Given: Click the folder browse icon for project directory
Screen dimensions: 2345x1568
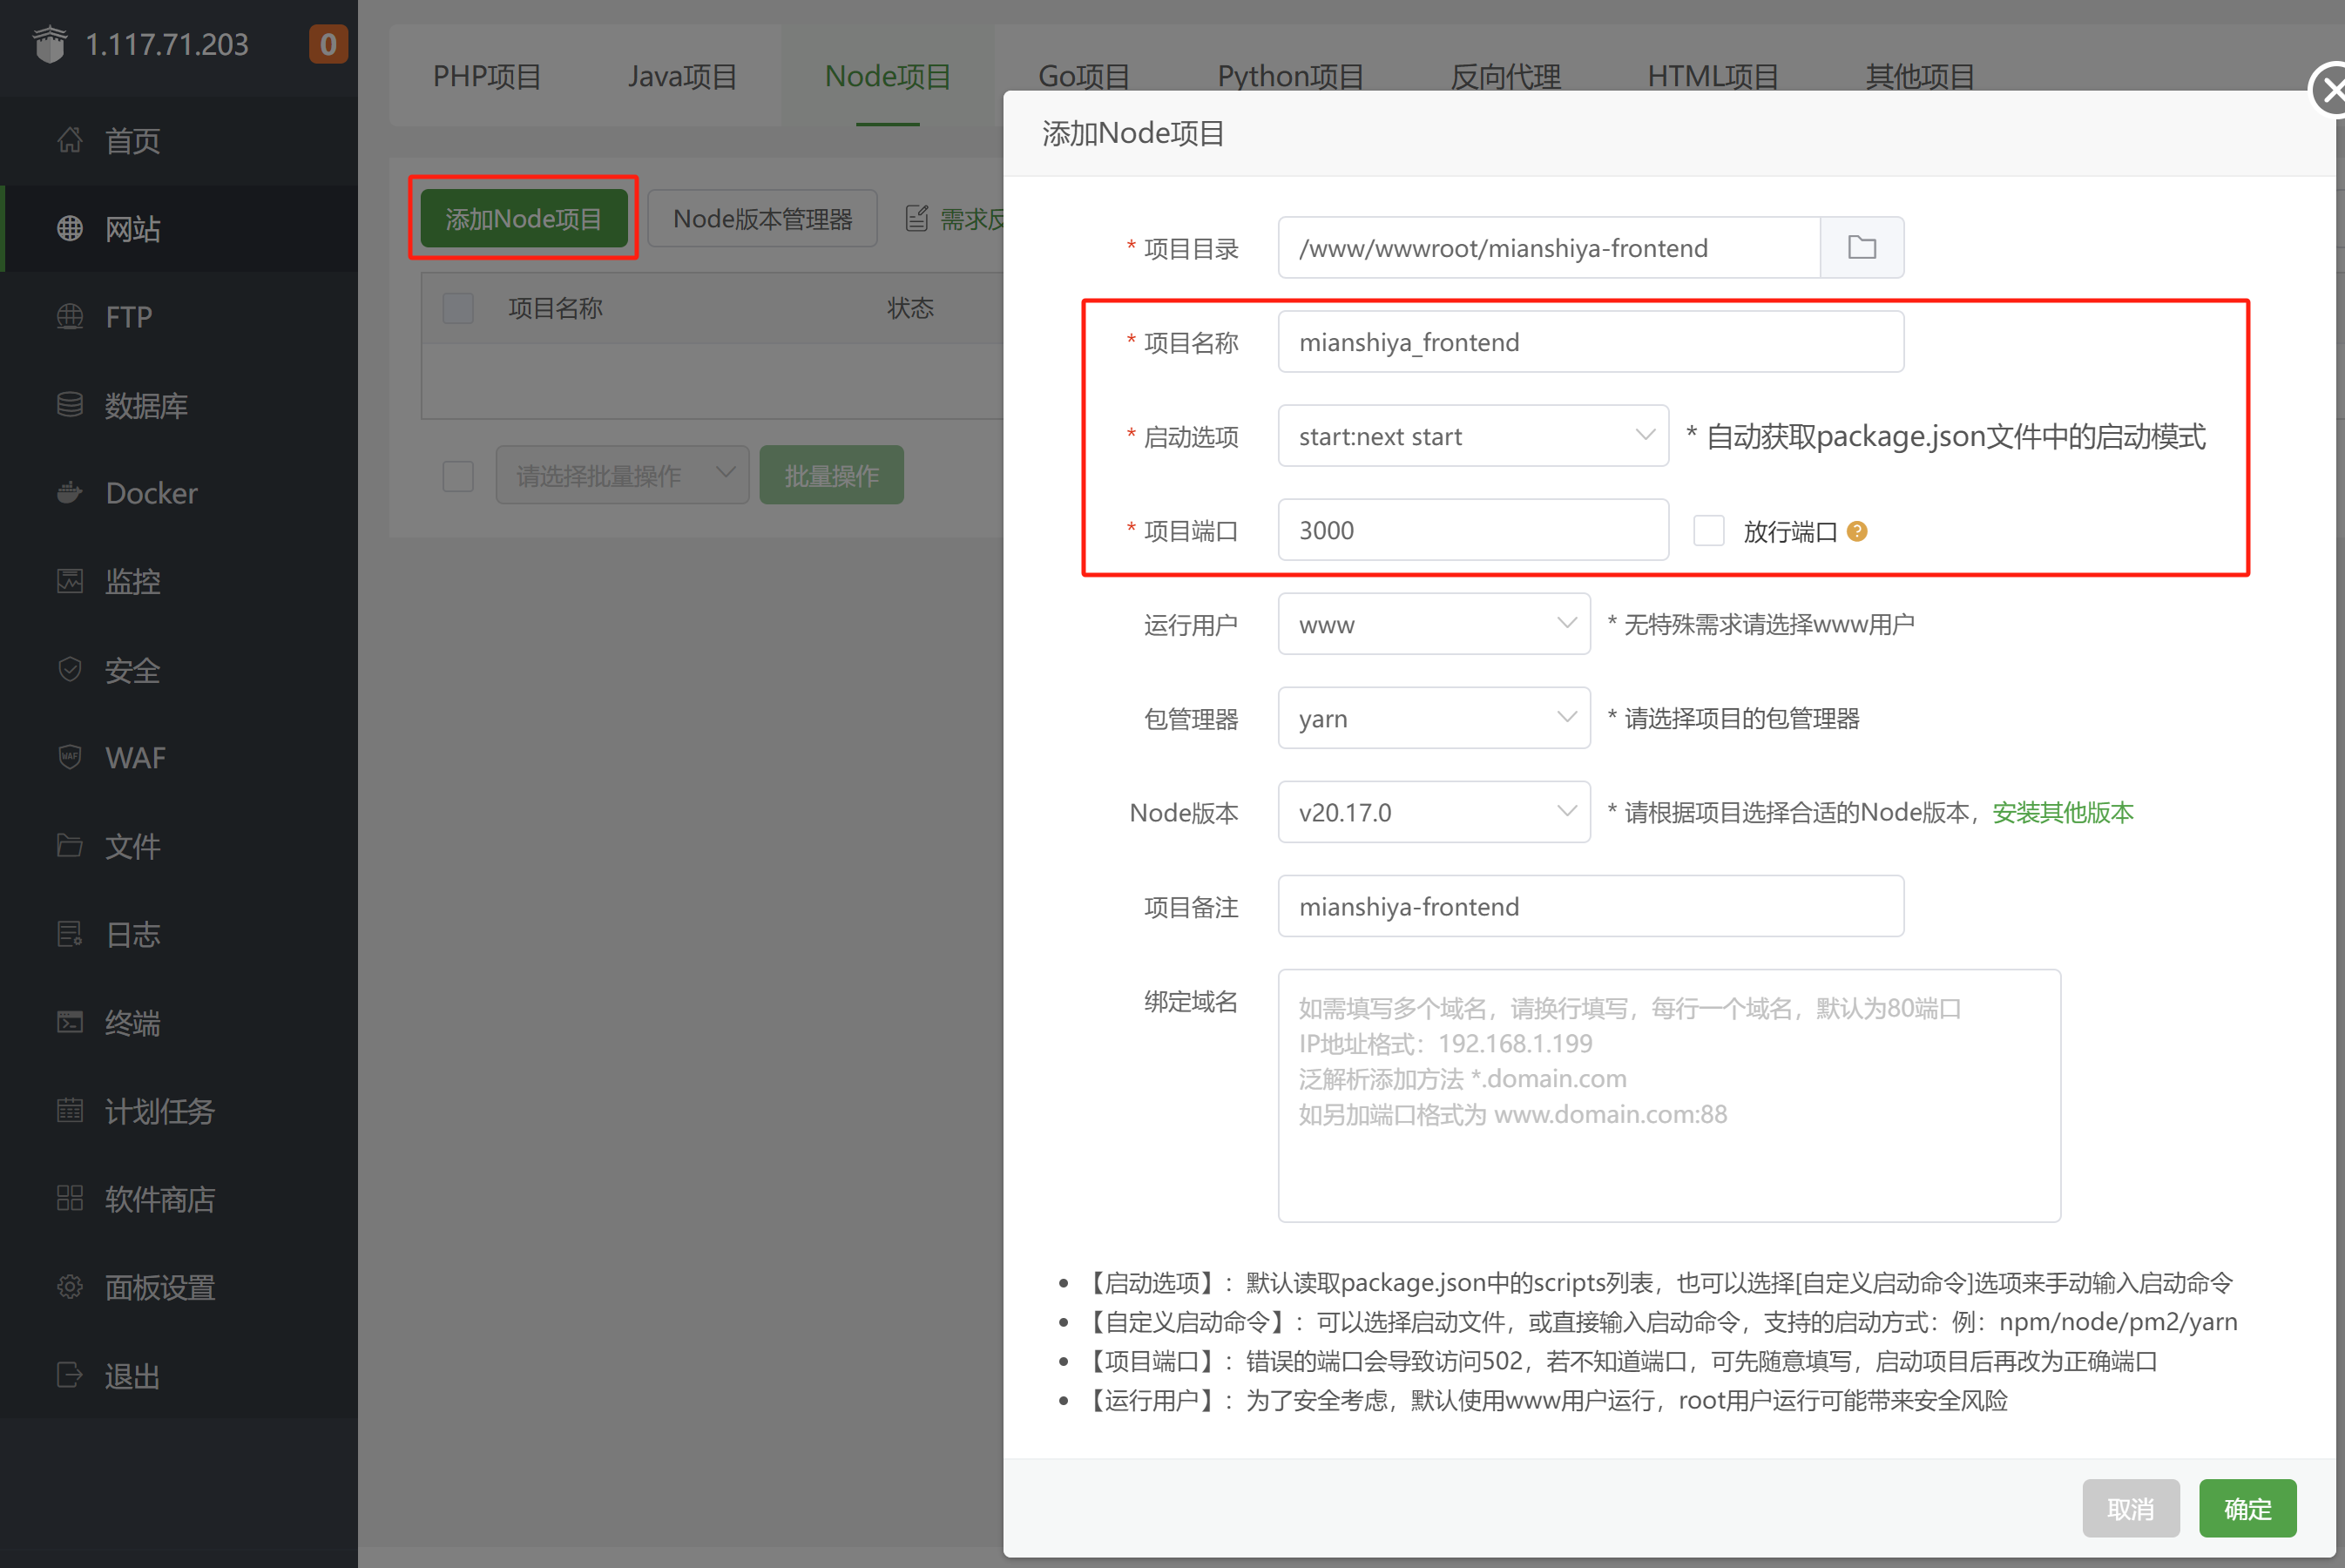Looking at the screenshot, I should tap(1861, 247).
